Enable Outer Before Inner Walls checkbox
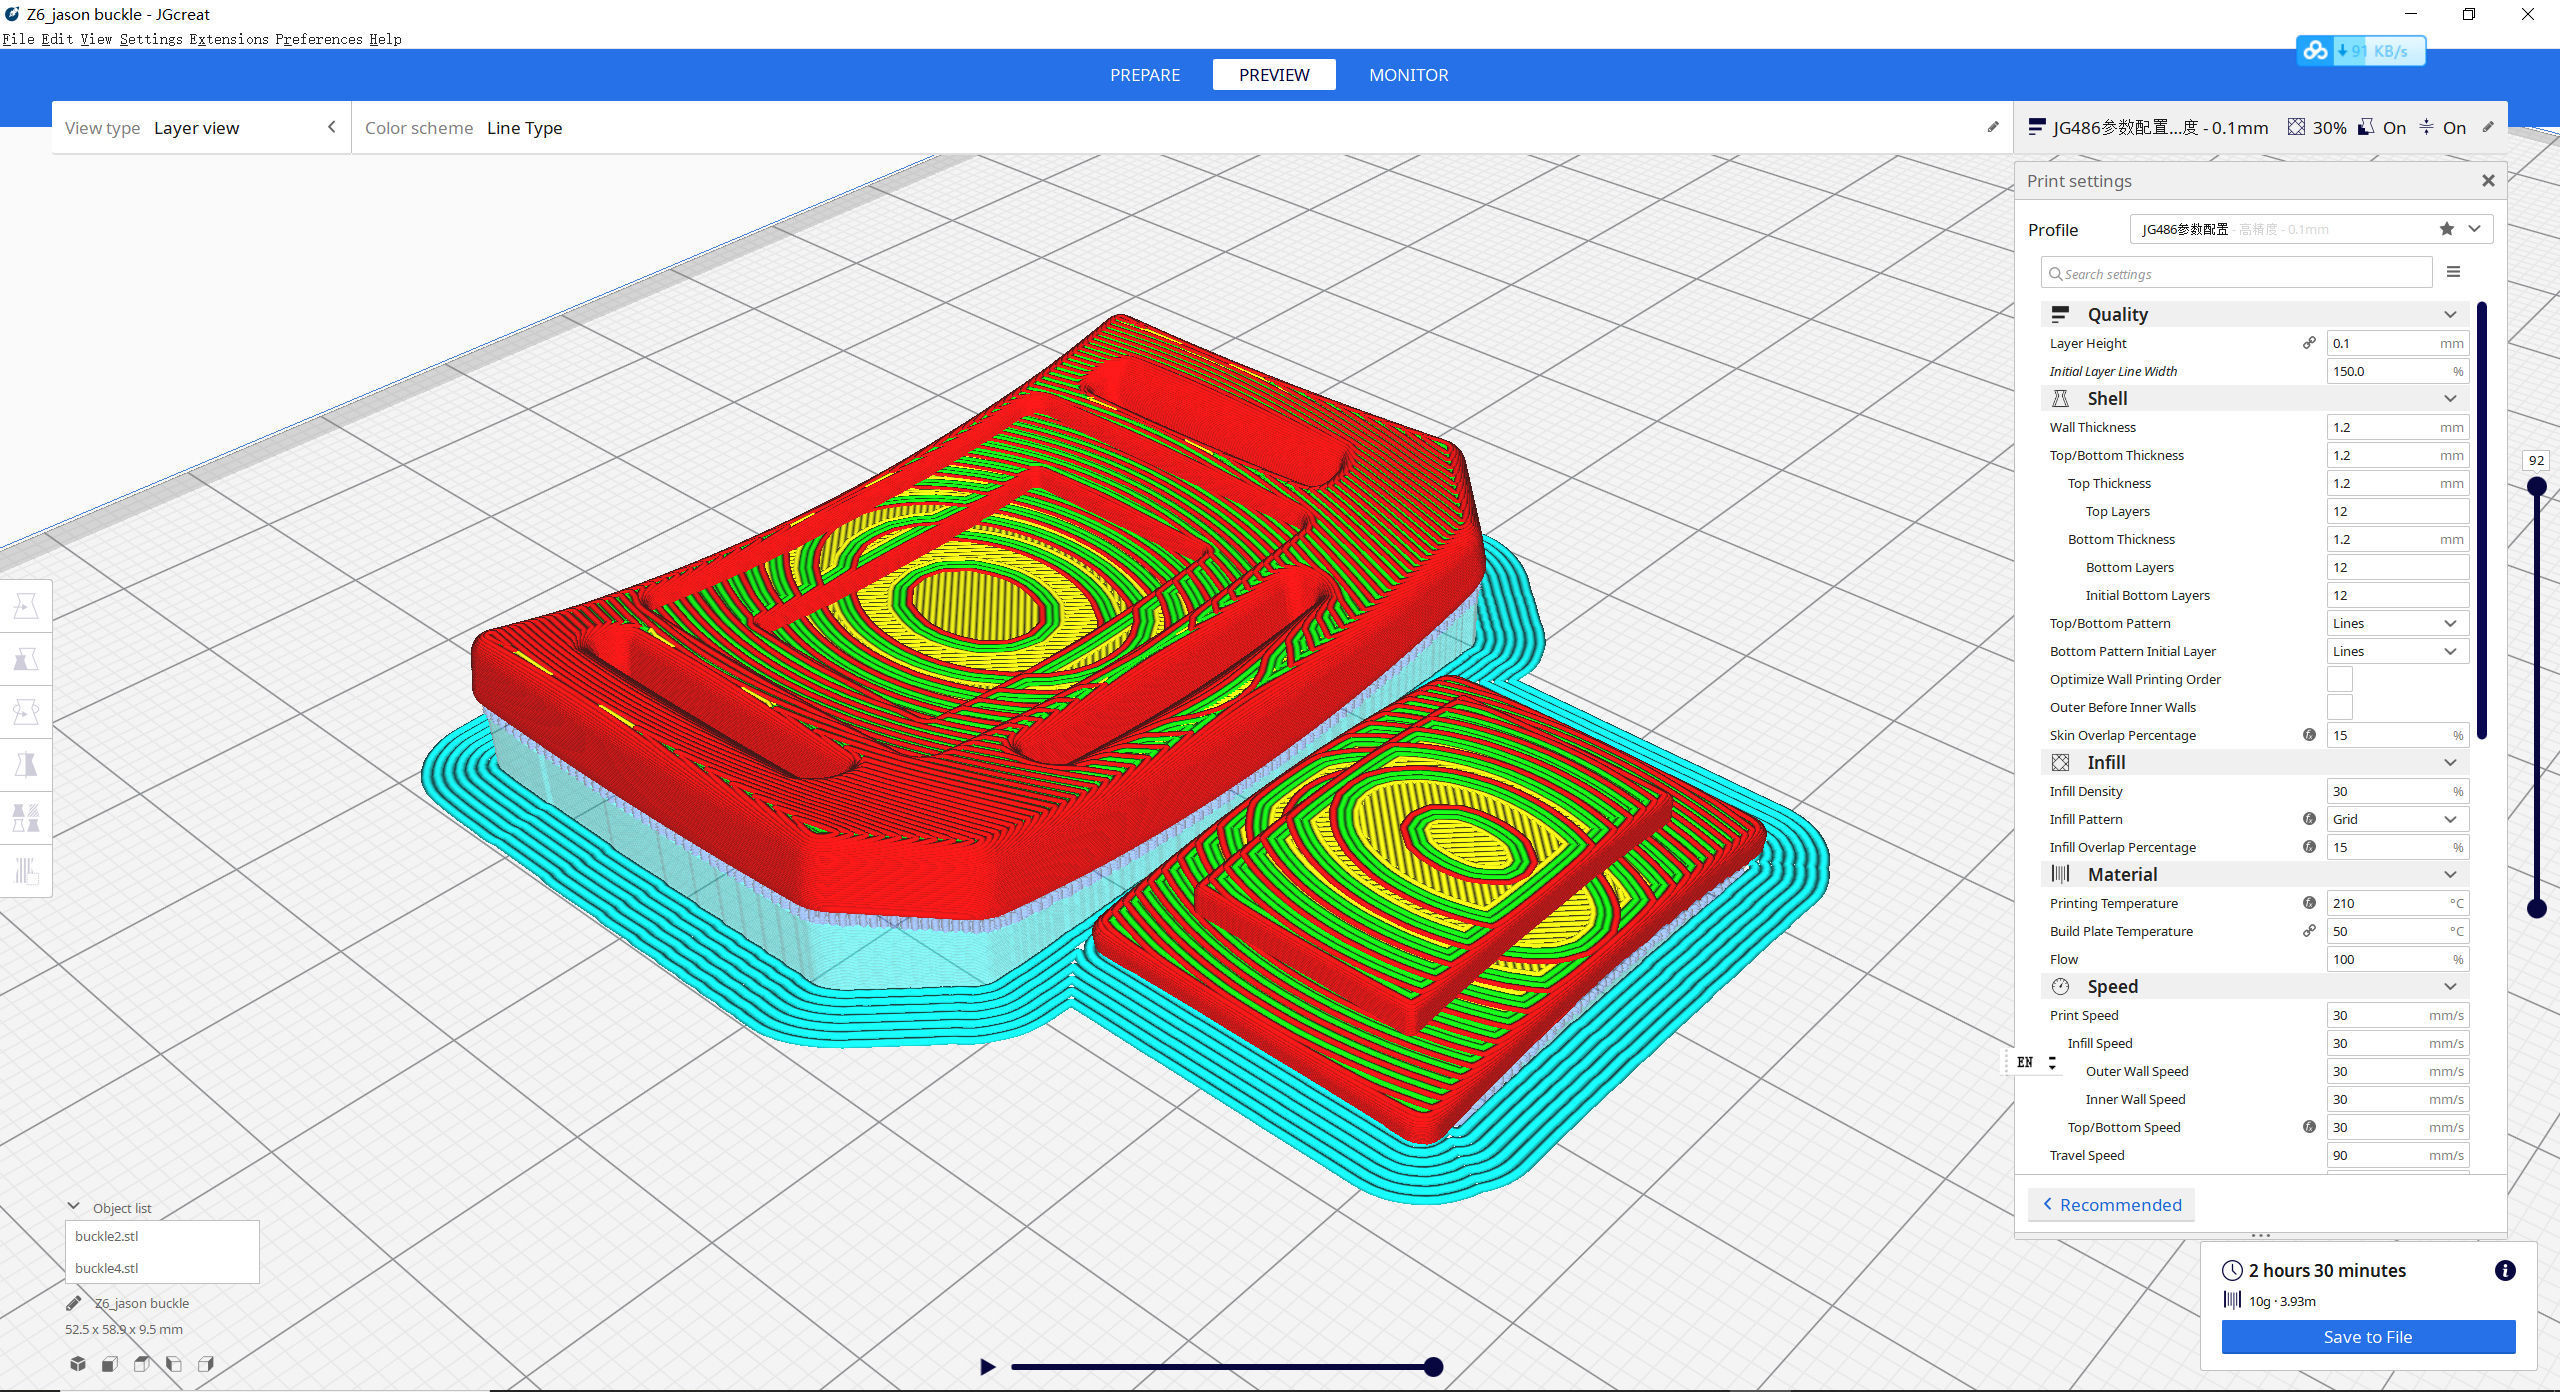Image resolution: width=2560 pixels, height=1392 pixels. click(2340, 707)
